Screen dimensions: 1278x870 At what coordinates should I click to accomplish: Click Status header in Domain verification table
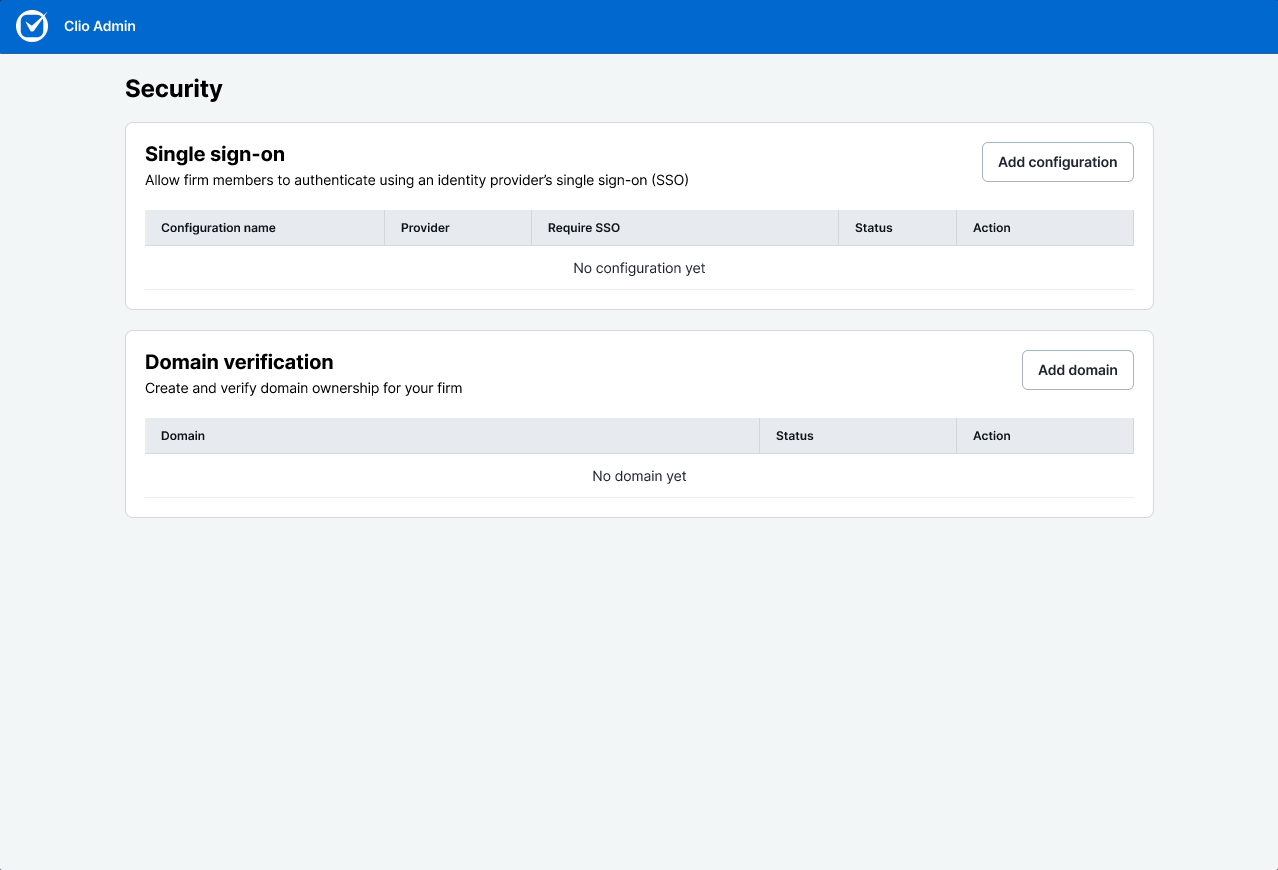point(858,436)
